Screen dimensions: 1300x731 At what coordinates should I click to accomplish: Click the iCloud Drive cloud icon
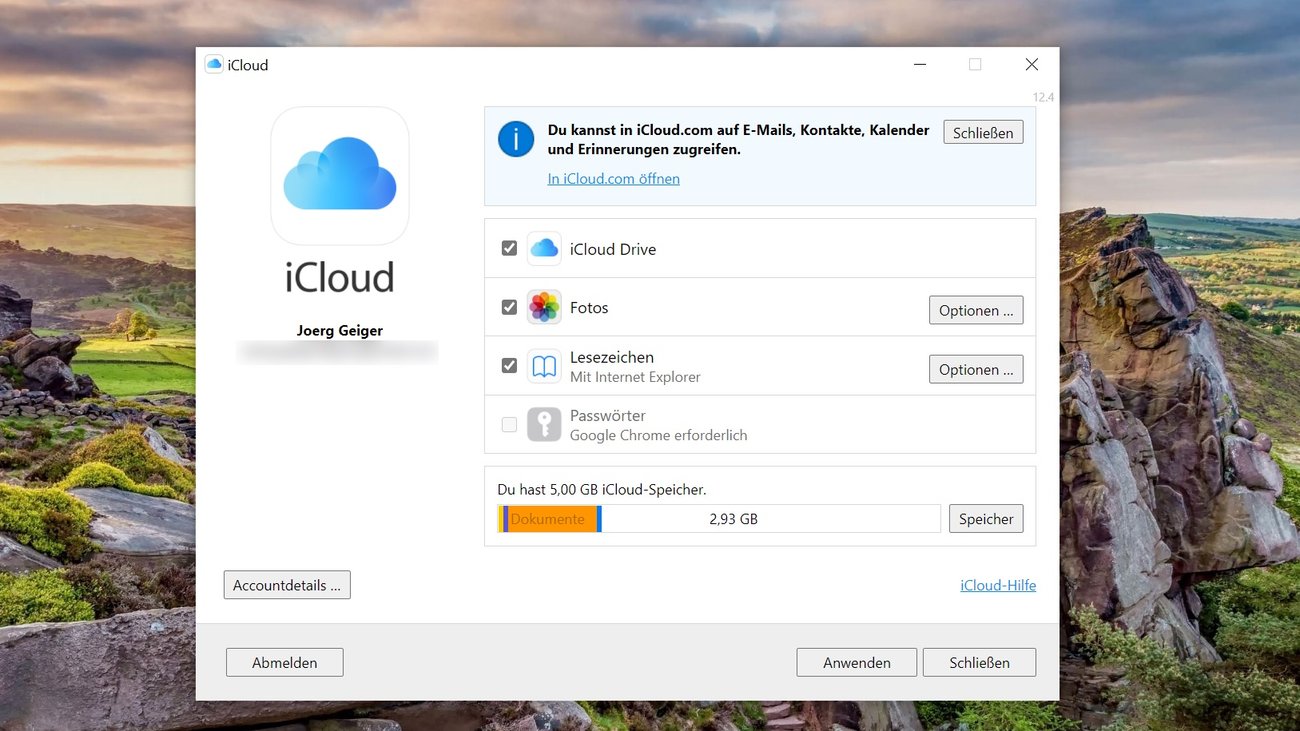coord(544,249)
